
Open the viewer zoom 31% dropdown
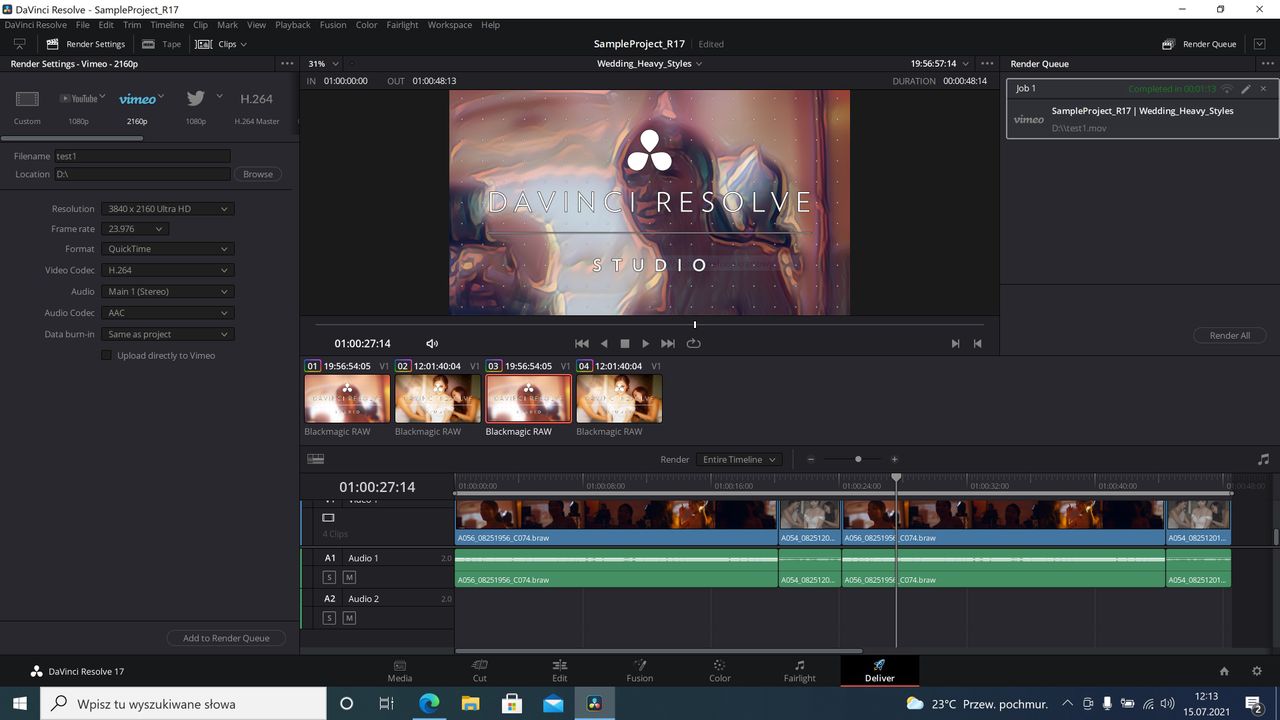[x=323, y=63]
